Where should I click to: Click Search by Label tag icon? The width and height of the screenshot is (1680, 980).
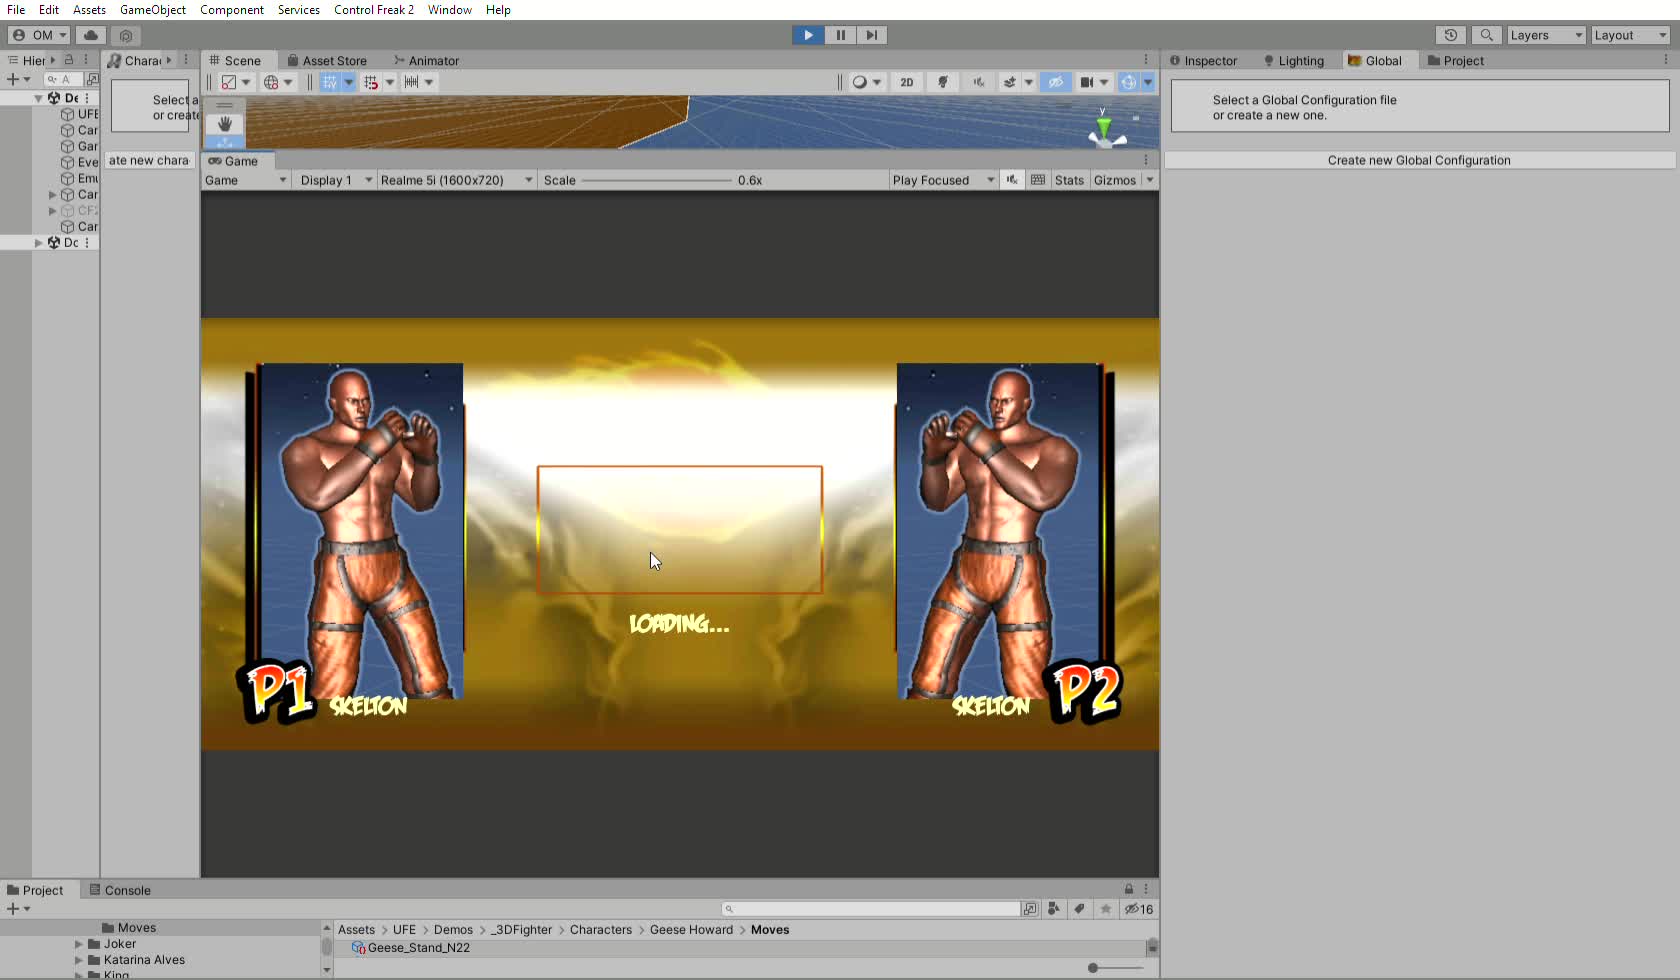[1079, 909]
